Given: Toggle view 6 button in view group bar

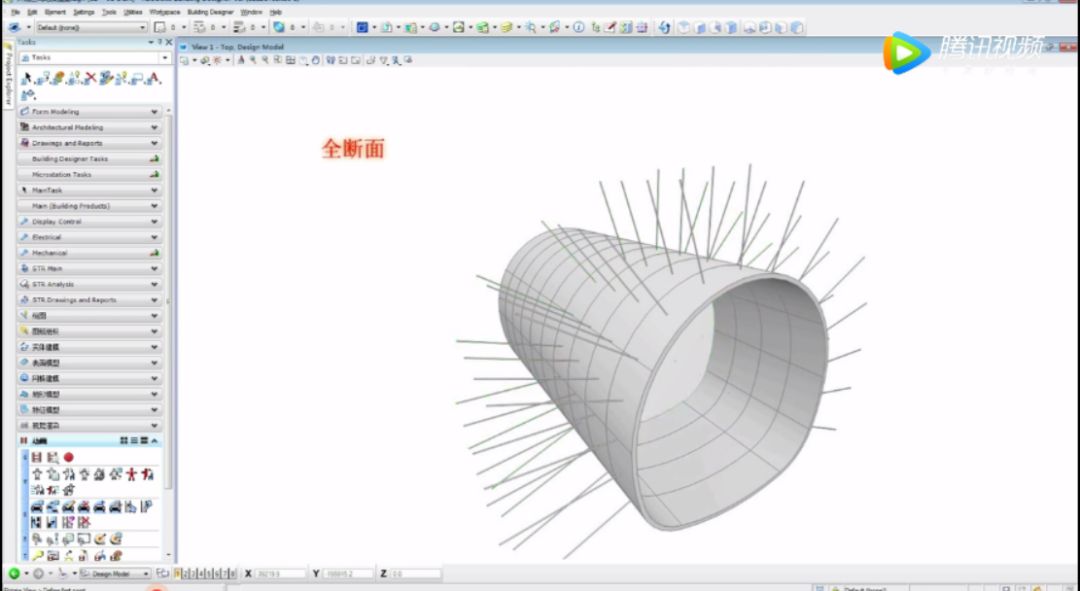Looking at the screenshot, I should pos(216,573).
